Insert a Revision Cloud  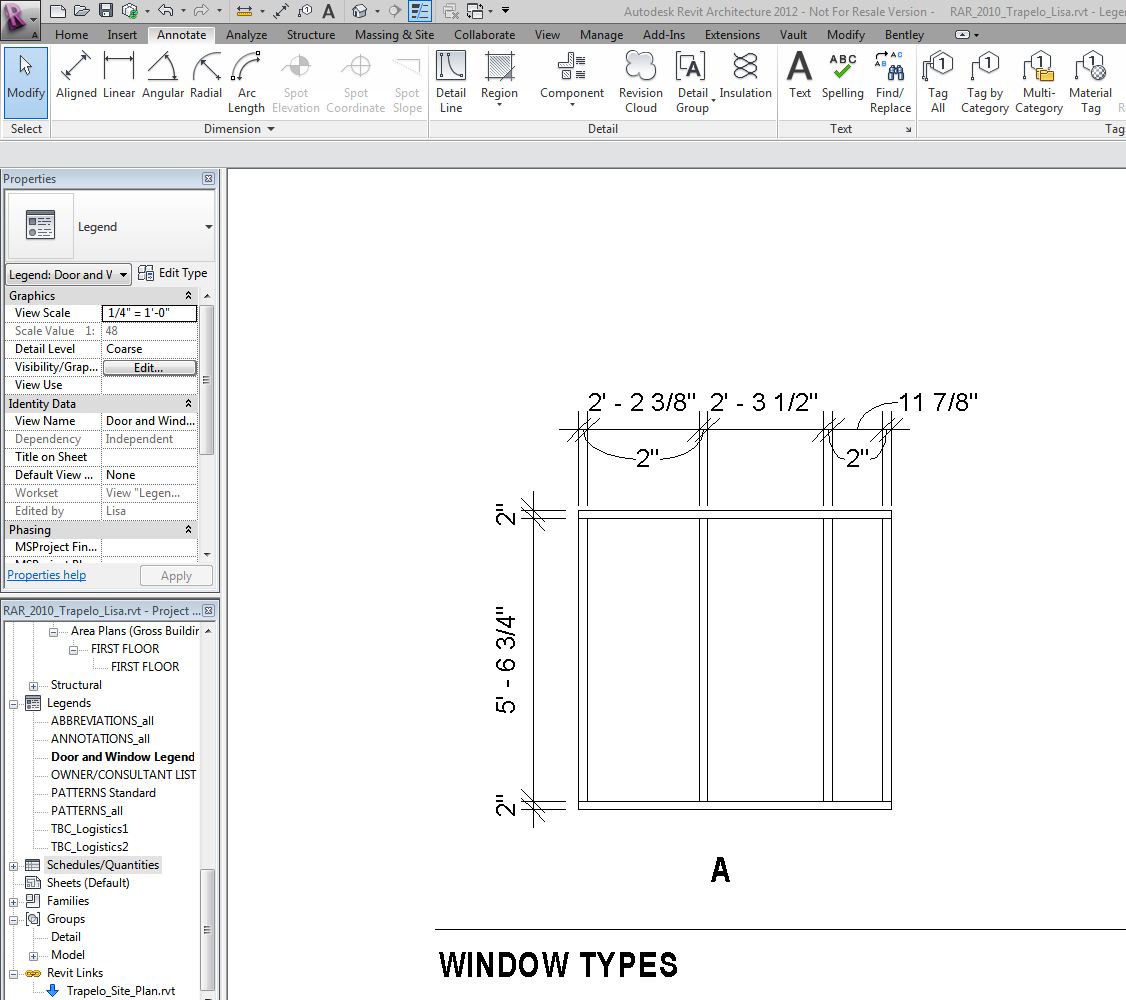click(640, 80)
